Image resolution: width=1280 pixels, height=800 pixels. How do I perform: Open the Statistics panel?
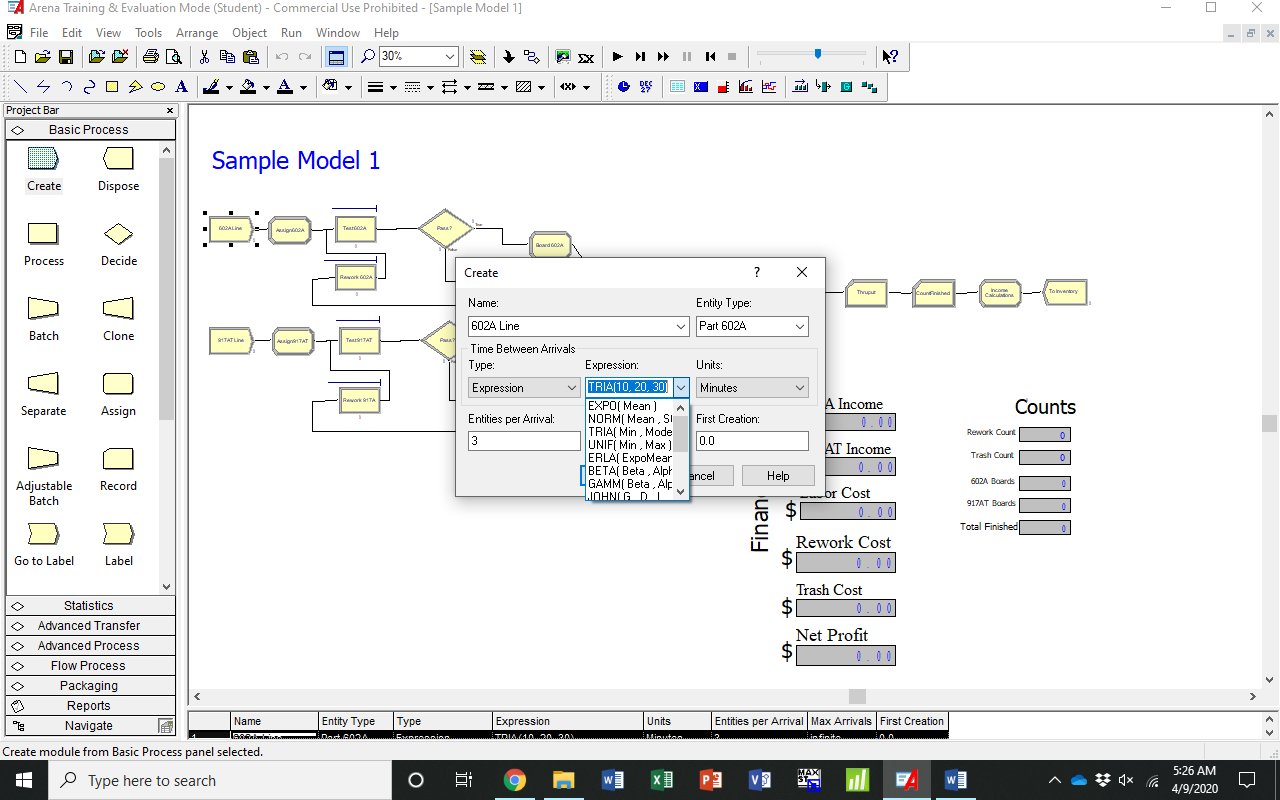89,606
